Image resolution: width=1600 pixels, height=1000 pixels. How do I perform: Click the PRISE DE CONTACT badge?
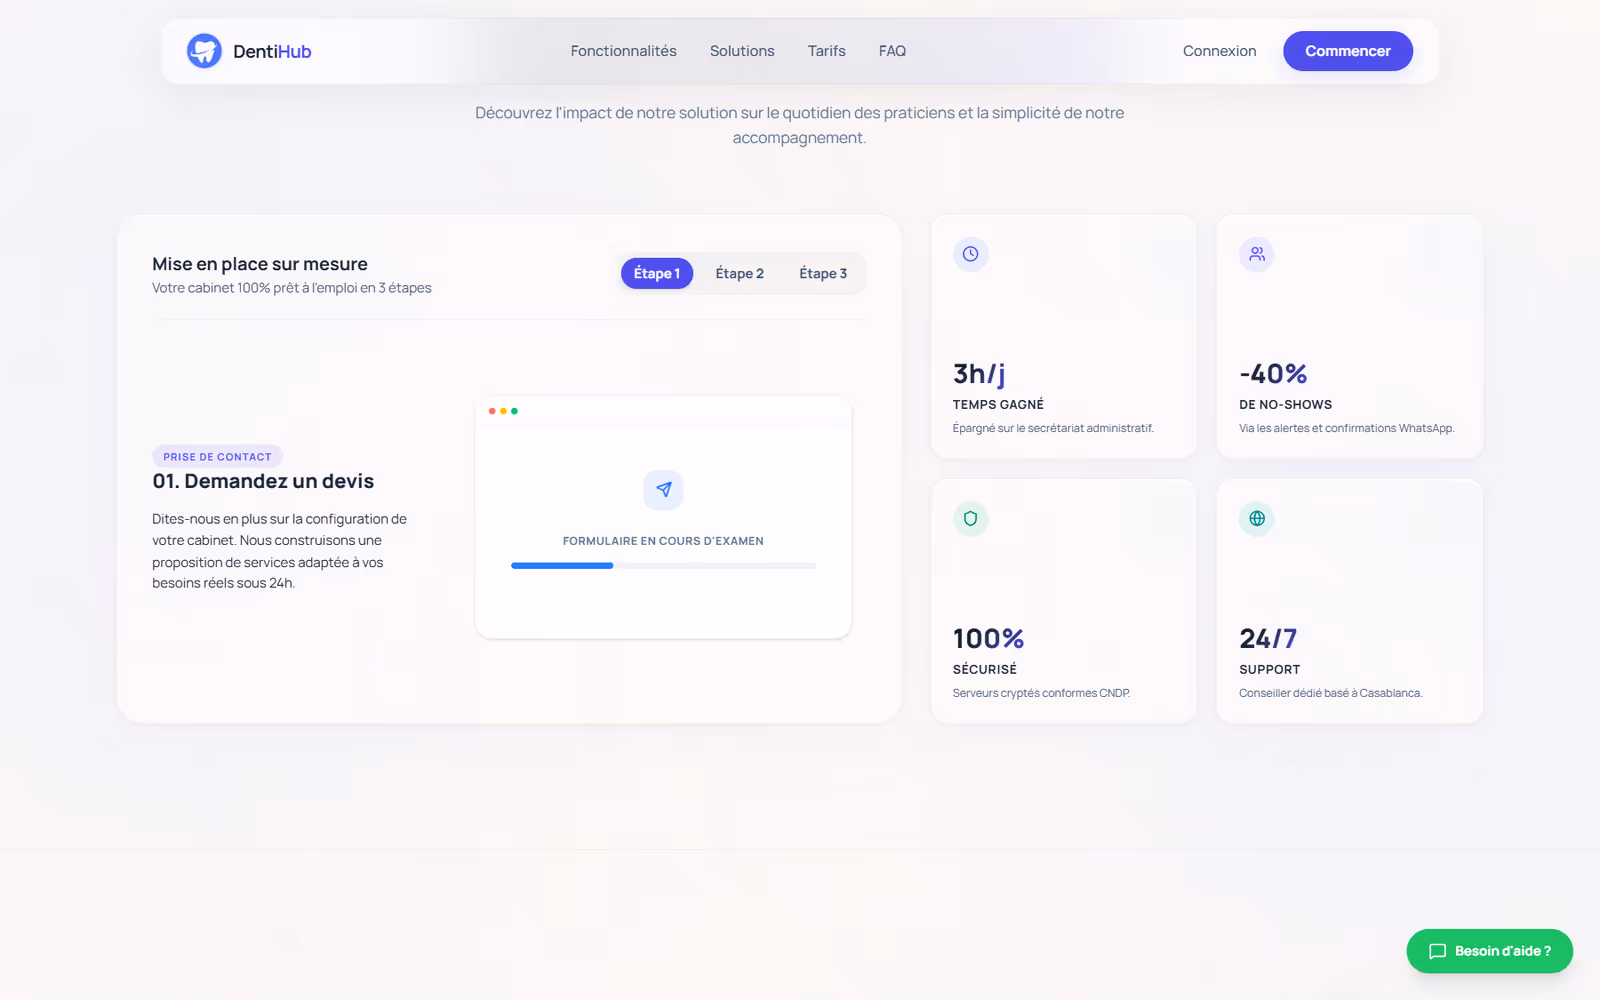217,456
